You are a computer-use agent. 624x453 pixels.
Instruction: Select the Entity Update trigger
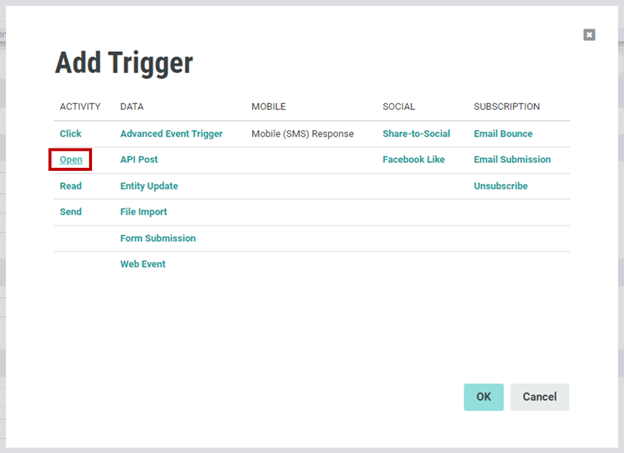(x=149, y=186)
